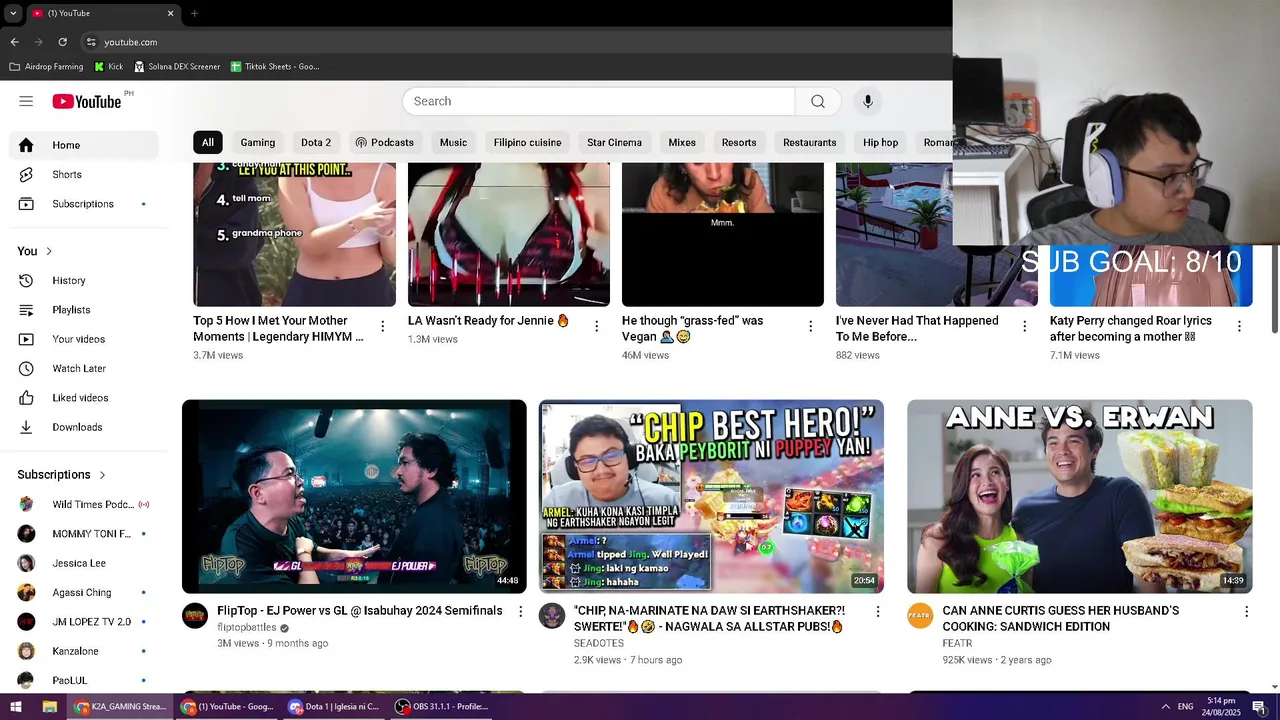Image resolution: width=1280 pixels, height=720 pixels.
Task: Open History in the sidebar
Action: pyautogui.click(x=84, y=281)
